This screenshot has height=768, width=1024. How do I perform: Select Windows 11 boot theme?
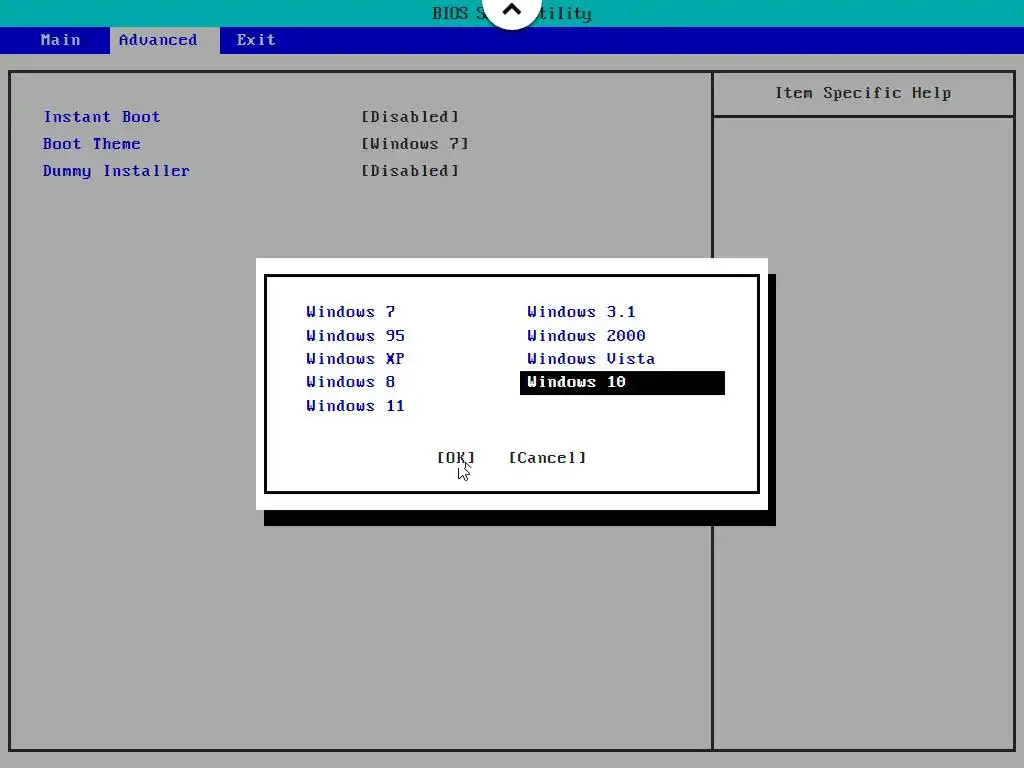coord(355,406)
